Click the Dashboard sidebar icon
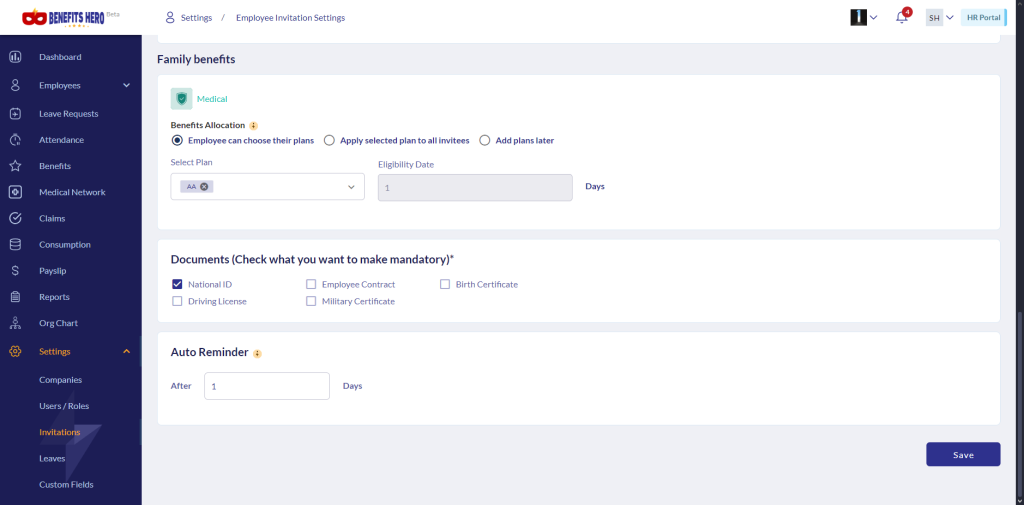The height and width of the screenshot is (505, 1024). (15, 57)
